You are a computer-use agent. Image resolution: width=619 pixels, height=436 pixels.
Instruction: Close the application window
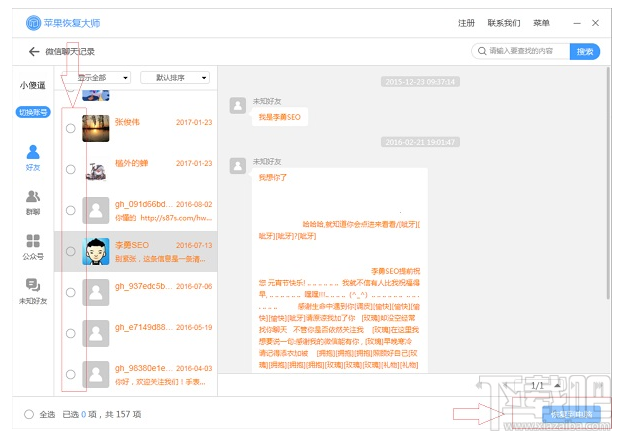pyautogui.click(x=595, y=23)
